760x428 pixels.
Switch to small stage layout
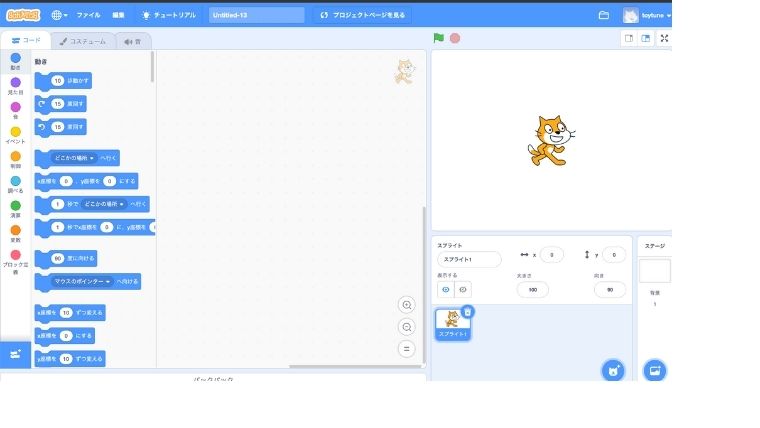629,38
